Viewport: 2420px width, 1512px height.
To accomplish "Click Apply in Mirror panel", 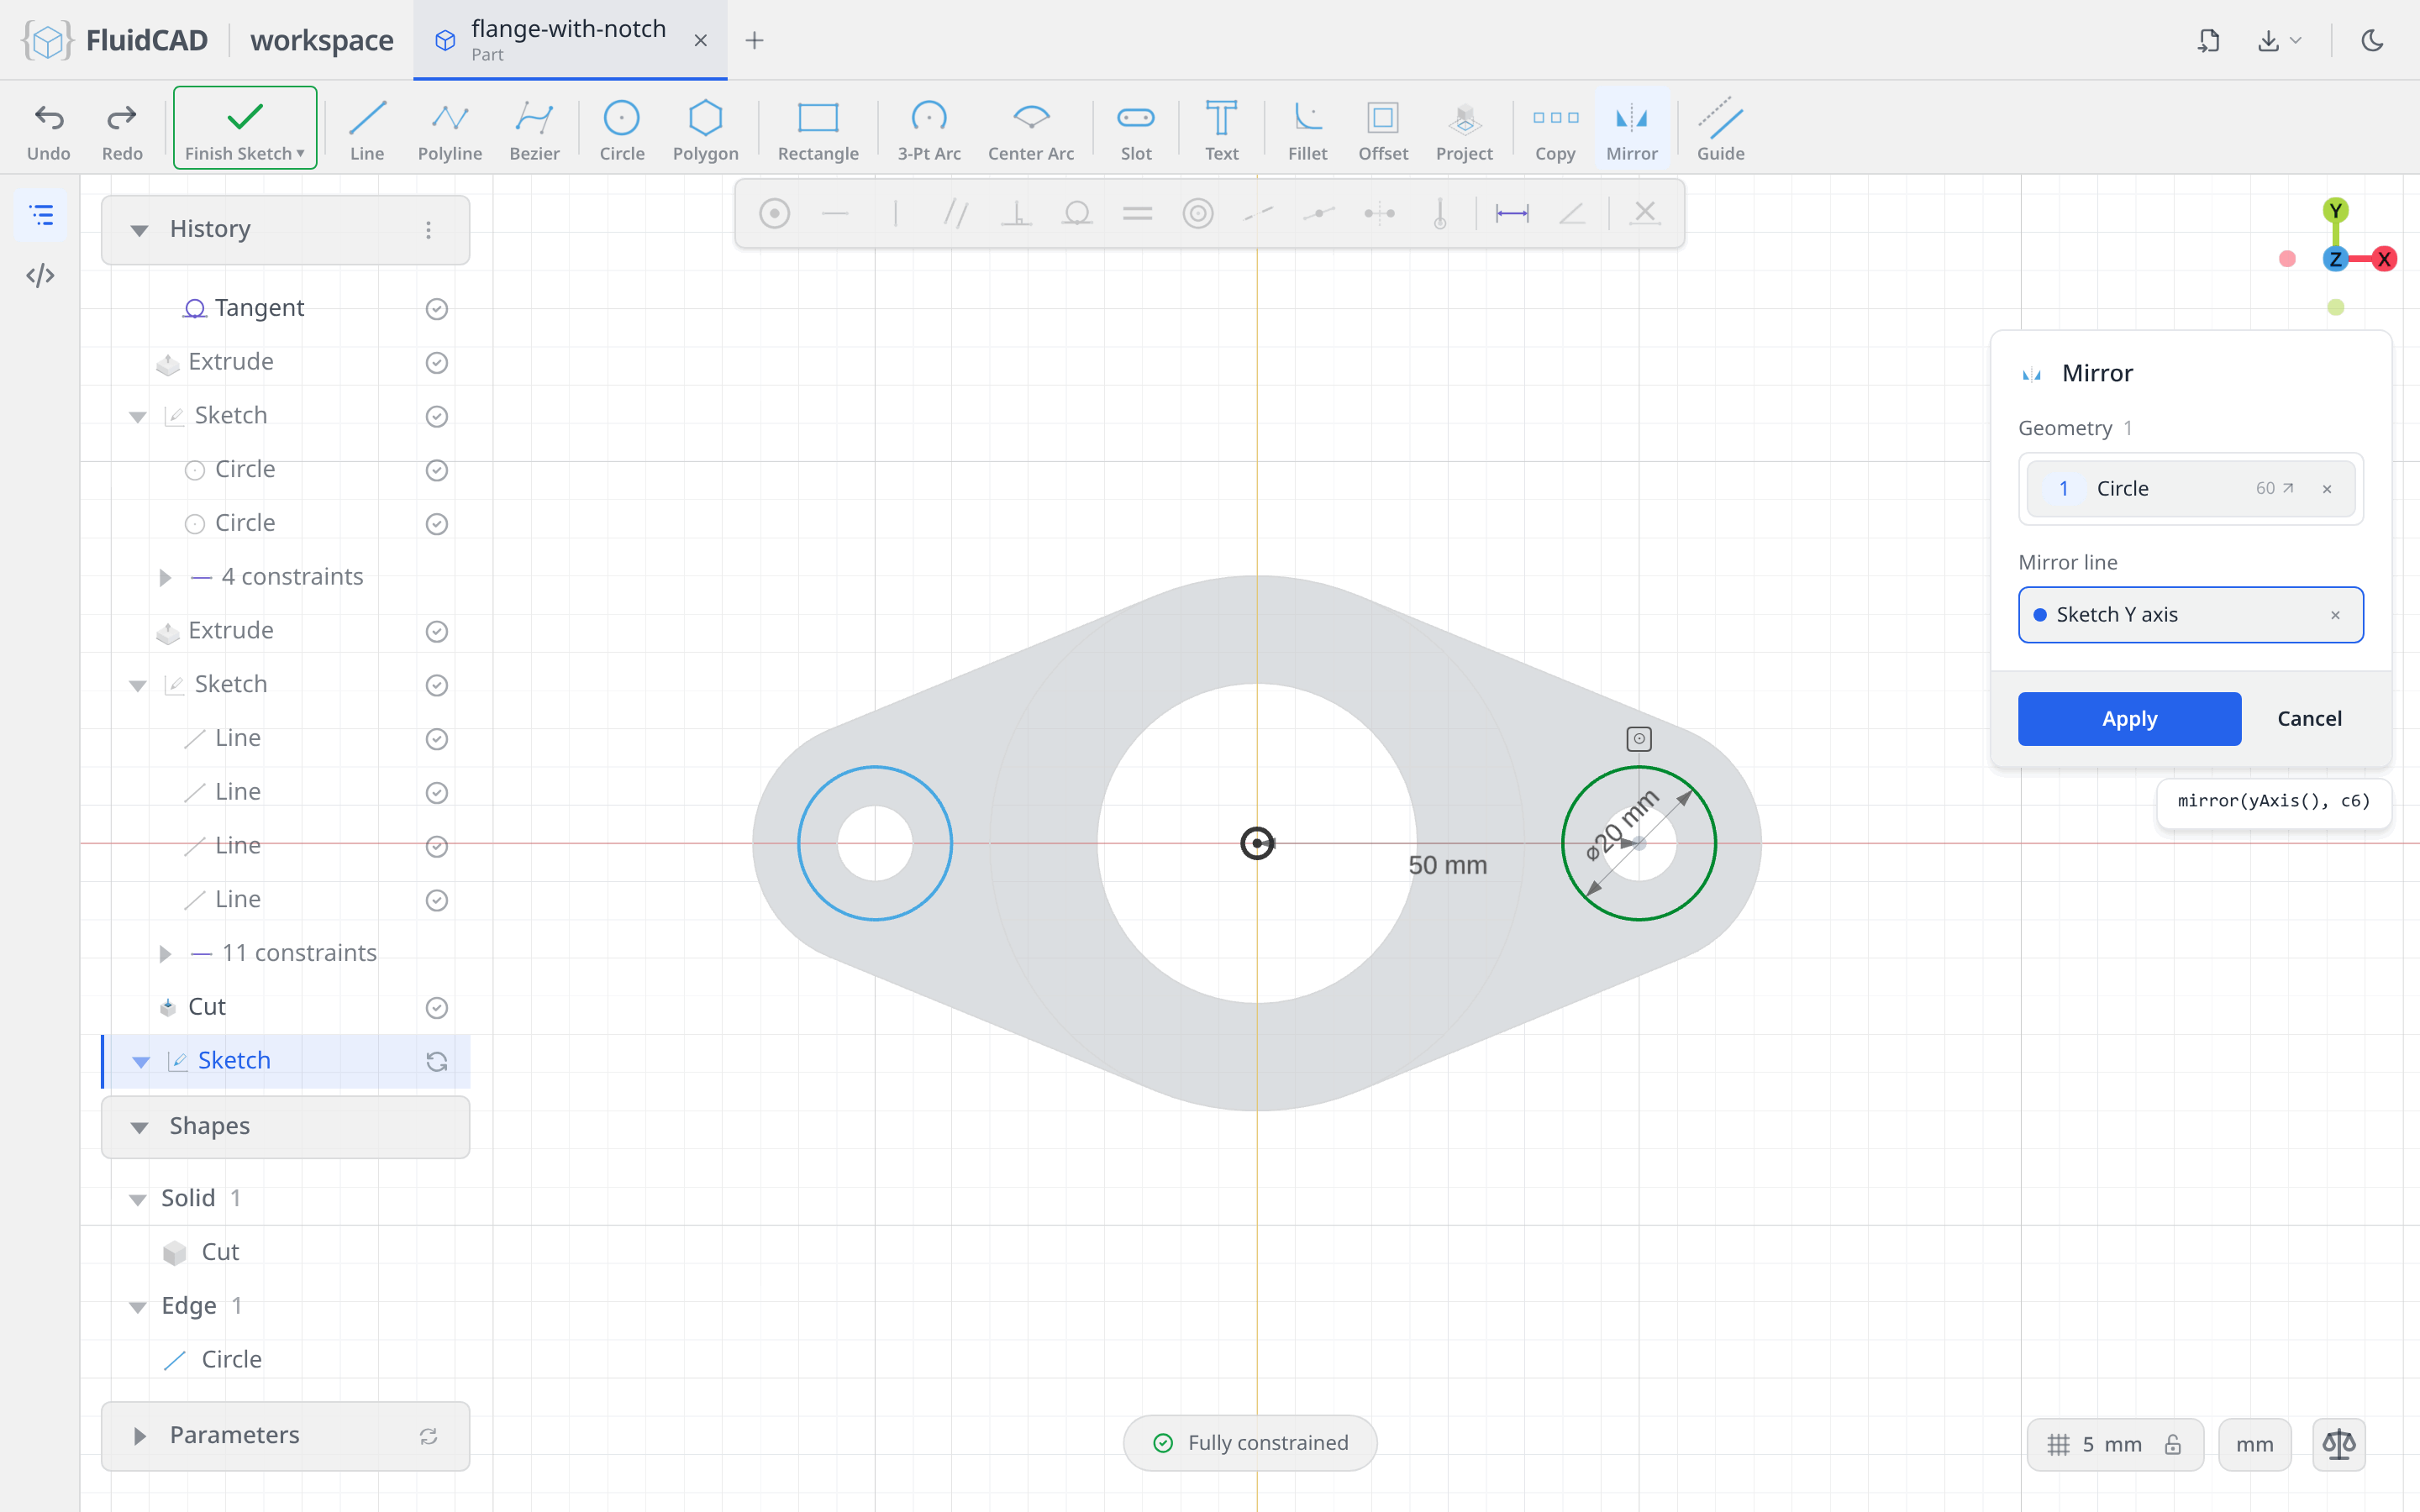I will 2129,718.
